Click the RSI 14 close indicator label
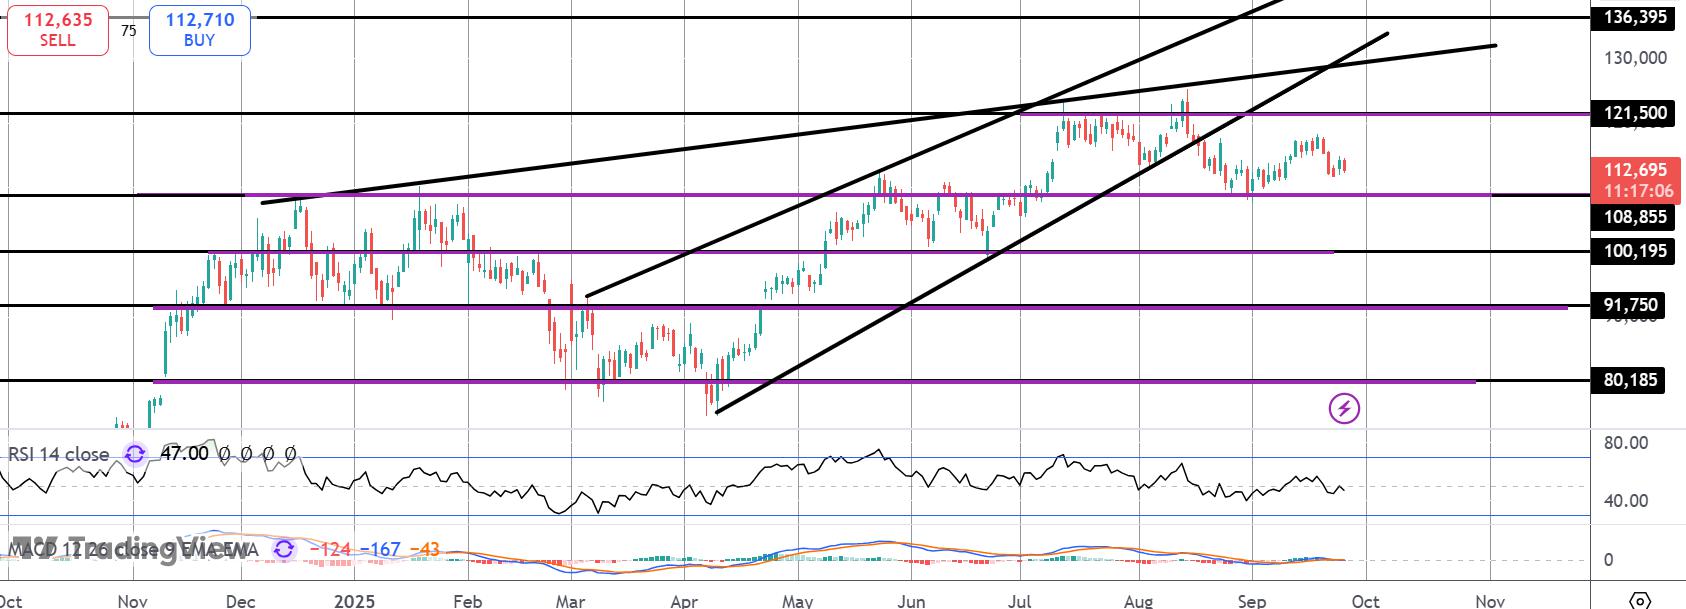This screenshot has width=1686, height=609. [x=59, y=454]
